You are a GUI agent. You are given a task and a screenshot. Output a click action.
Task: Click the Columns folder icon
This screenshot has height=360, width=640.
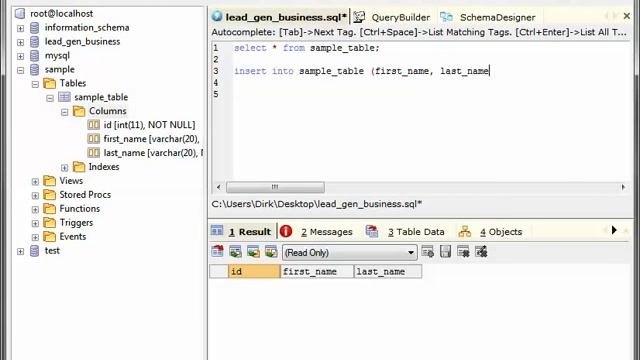(79, 111)
